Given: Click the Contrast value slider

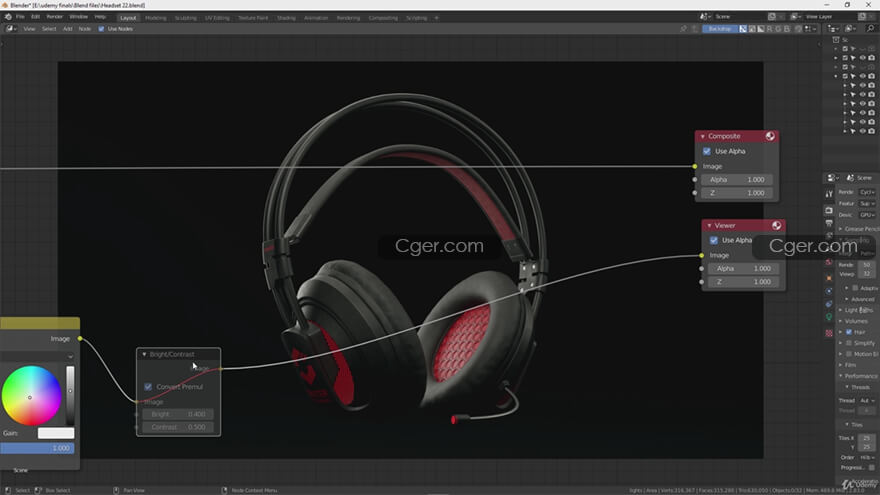Looking at the screenshot, I should 177,427.
